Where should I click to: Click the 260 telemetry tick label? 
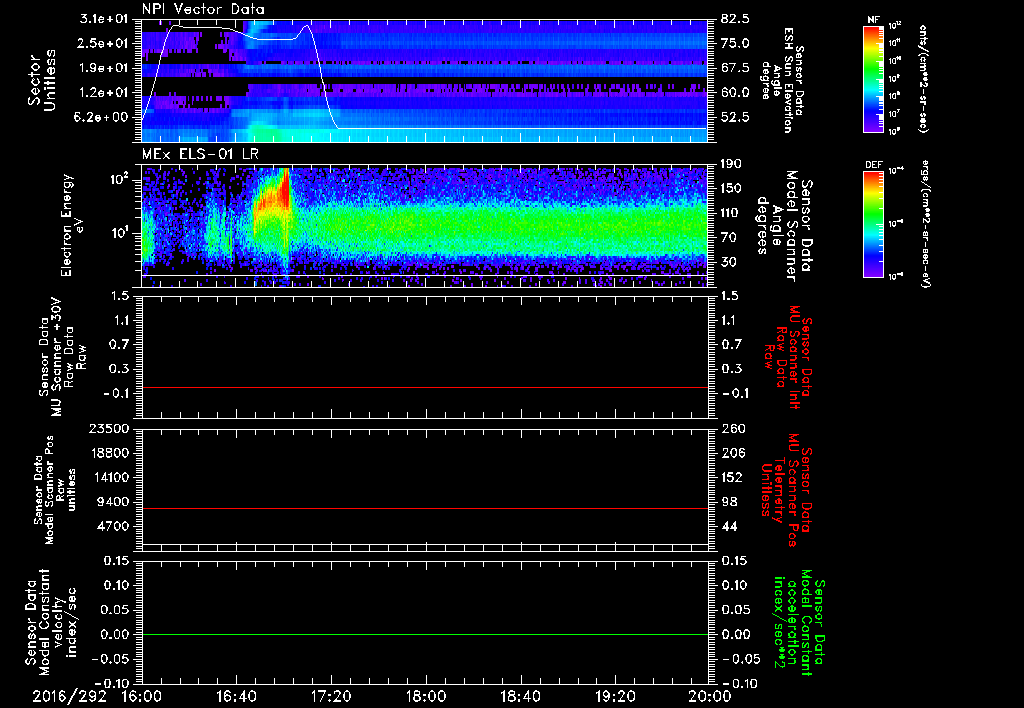733,428
